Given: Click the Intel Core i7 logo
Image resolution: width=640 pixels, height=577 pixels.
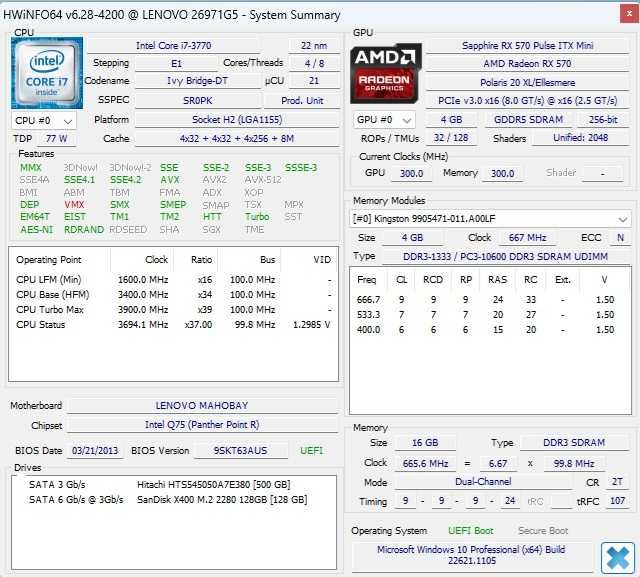Looking at the screenshot, I should [47, 73].
